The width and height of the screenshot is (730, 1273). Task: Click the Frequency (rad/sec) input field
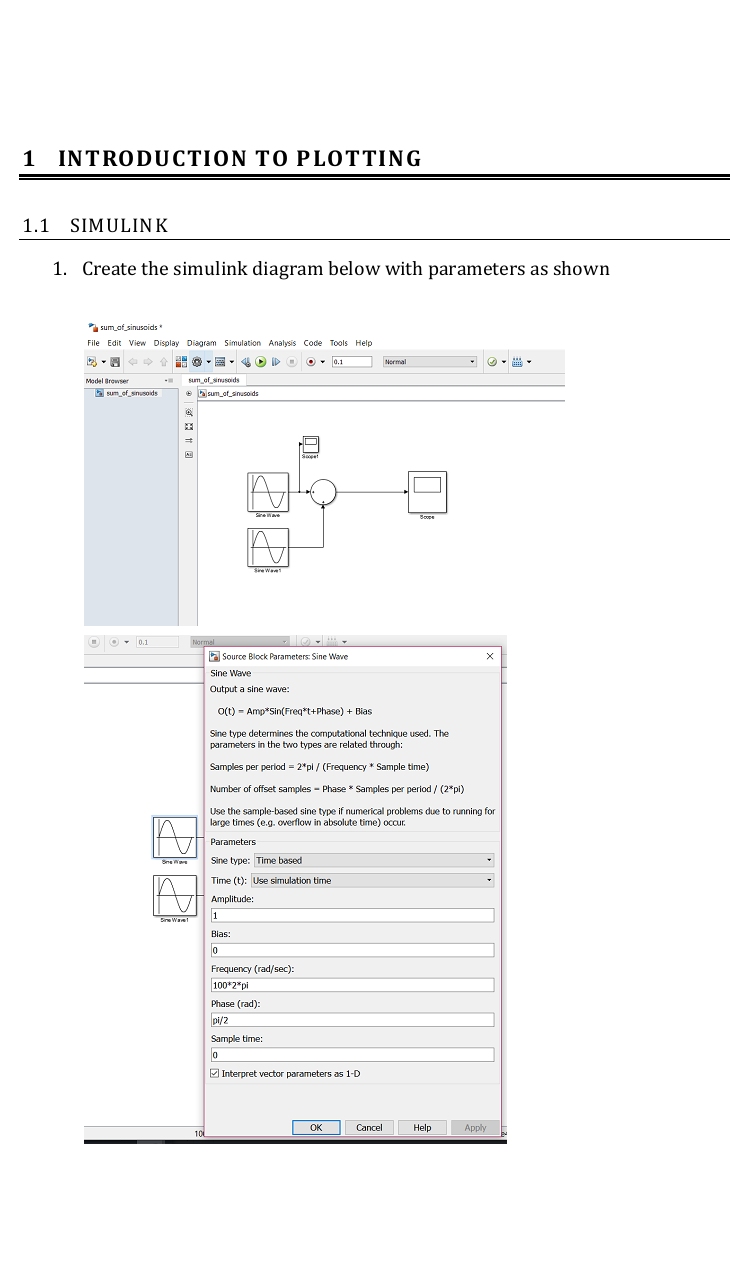pos(352,985)
